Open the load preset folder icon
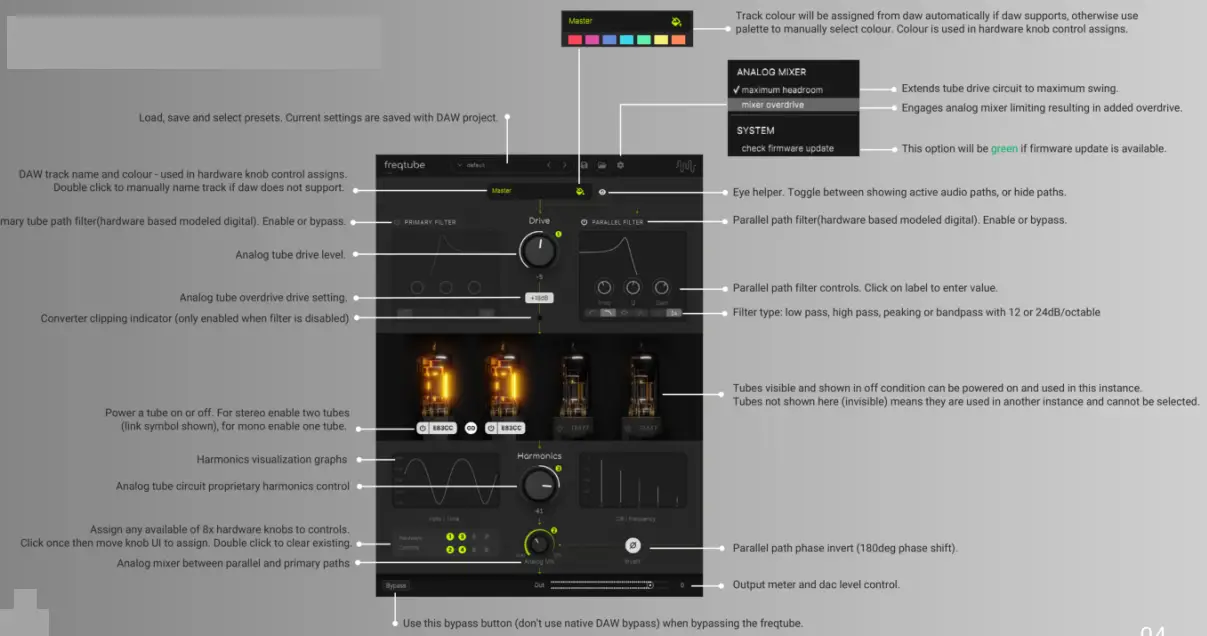The image size is (1207, 636). coord(602,165)
